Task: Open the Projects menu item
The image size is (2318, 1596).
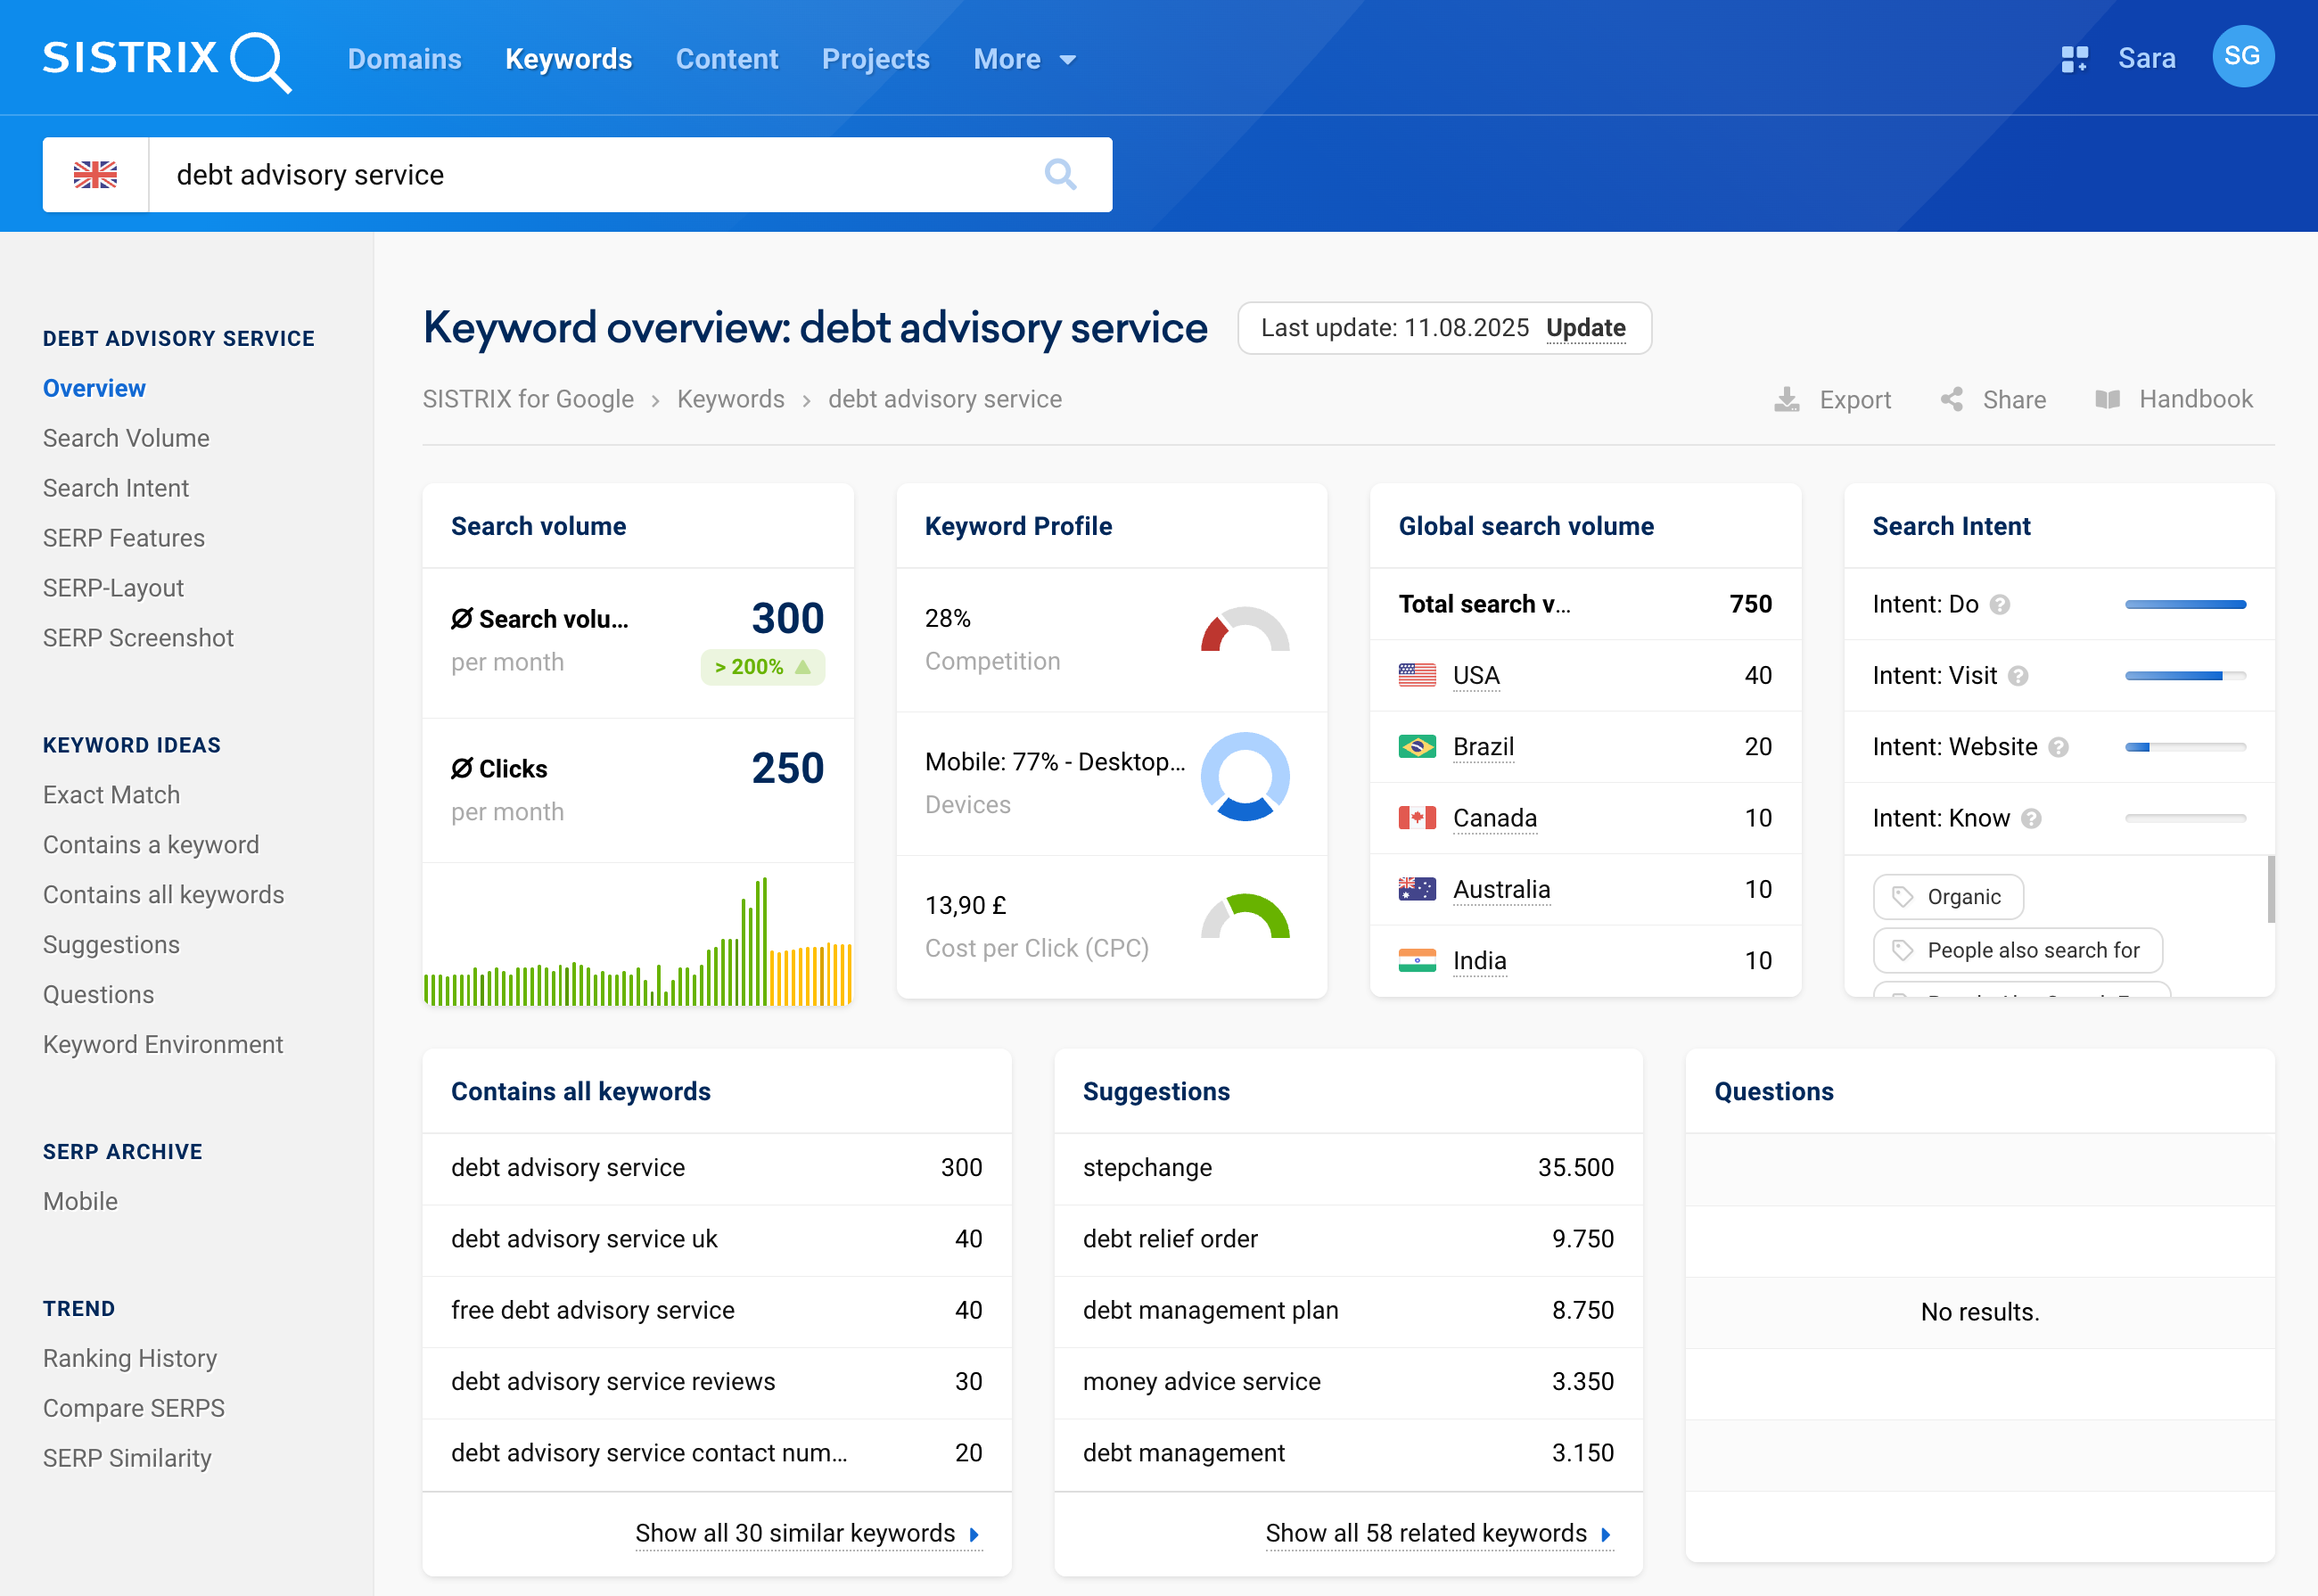Action: click(875, 59)
